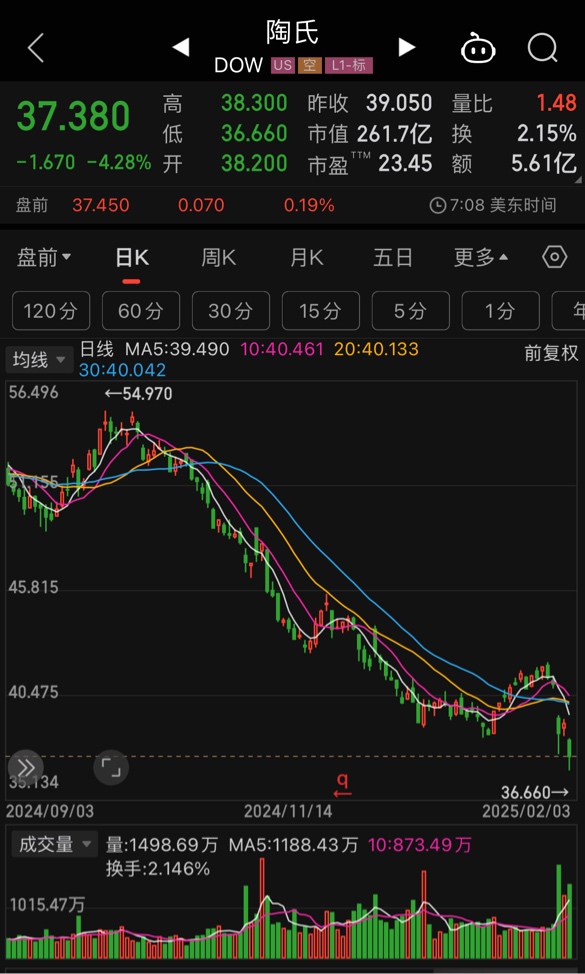Toggle the 前复权 adjustment setting

(551, 353)
